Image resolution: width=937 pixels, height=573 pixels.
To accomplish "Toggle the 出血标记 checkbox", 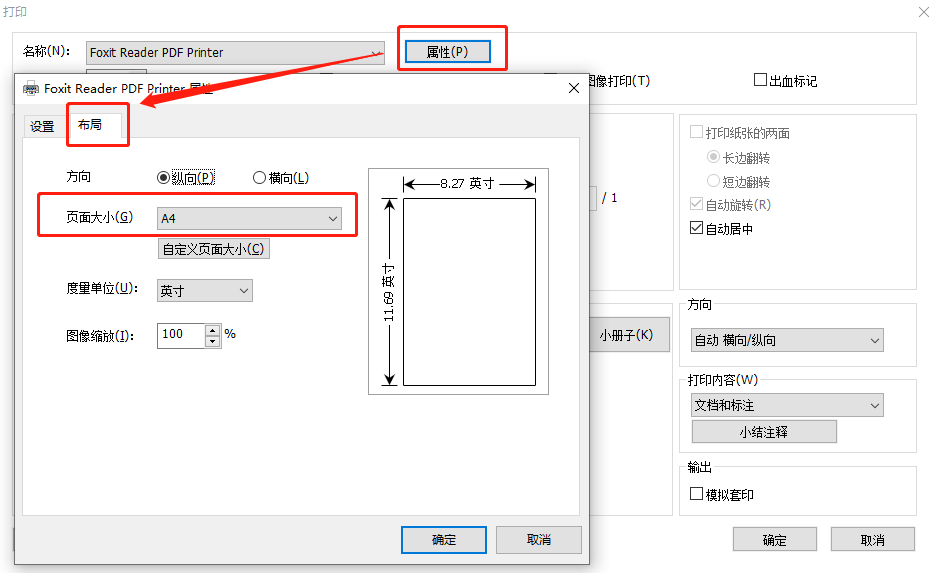I will pyautogui.click(x=760, y=79).
